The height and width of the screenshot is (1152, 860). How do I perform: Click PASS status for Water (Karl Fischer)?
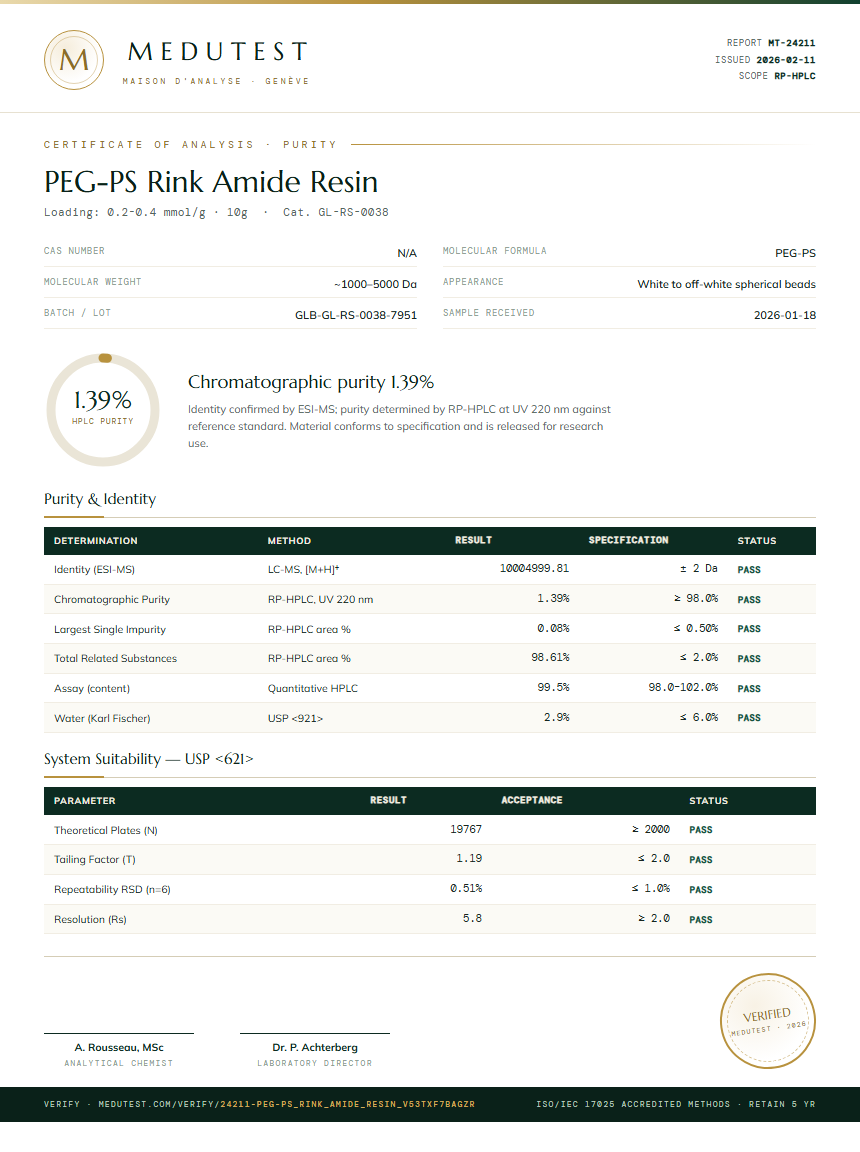click(749, 718)
